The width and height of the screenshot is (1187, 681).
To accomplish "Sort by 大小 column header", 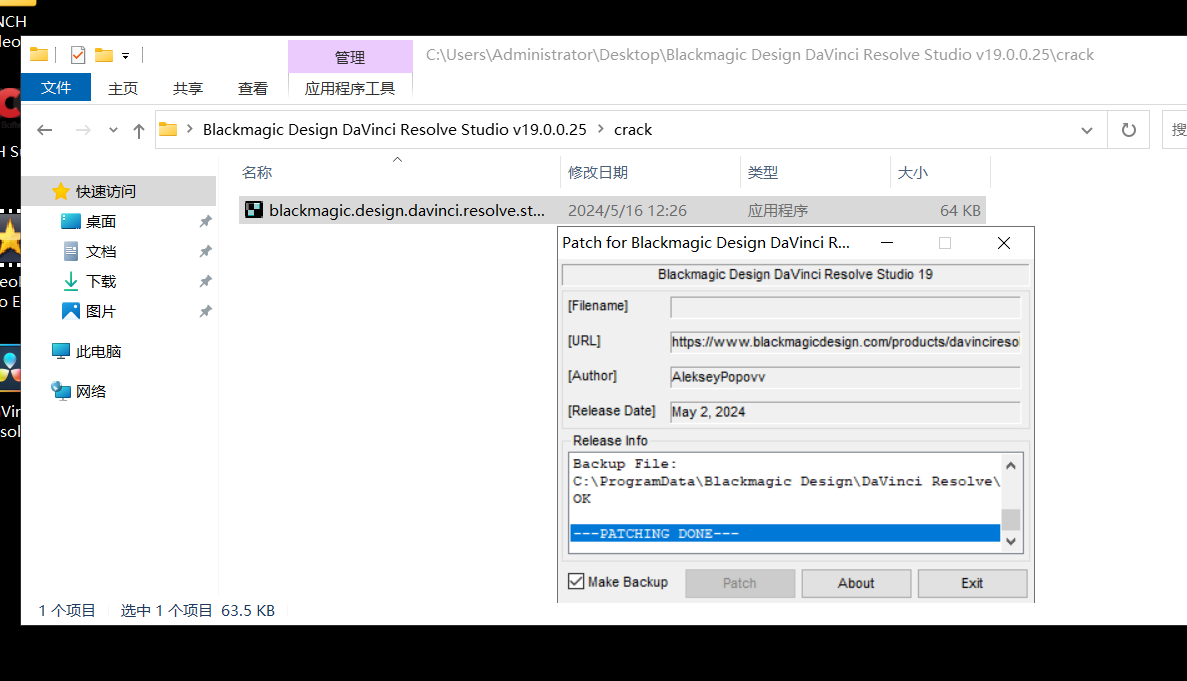I will coord(912,173).
